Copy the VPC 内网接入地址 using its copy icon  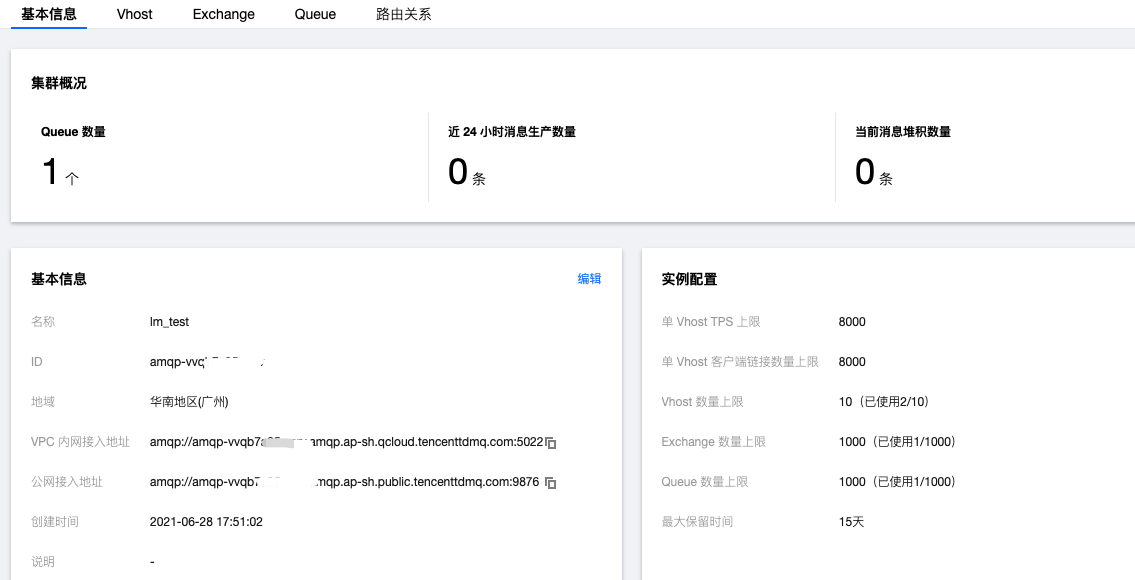coord(551,443)
